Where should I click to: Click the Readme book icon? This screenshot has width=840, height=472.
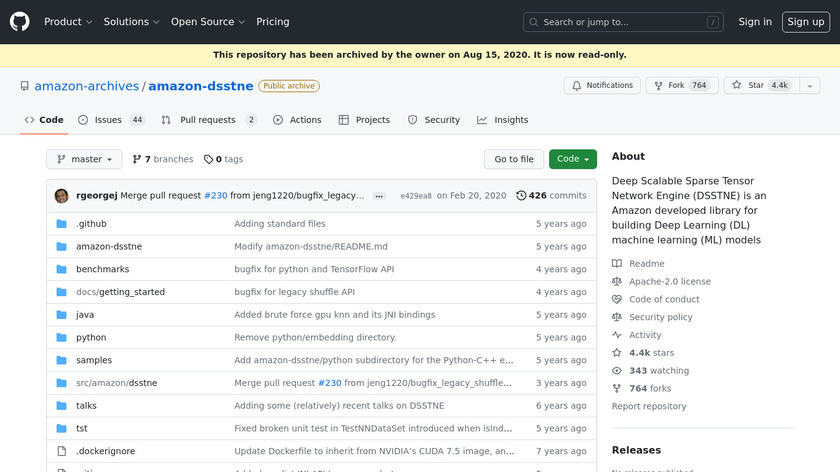pyautogui.click(x=617, y=264)
